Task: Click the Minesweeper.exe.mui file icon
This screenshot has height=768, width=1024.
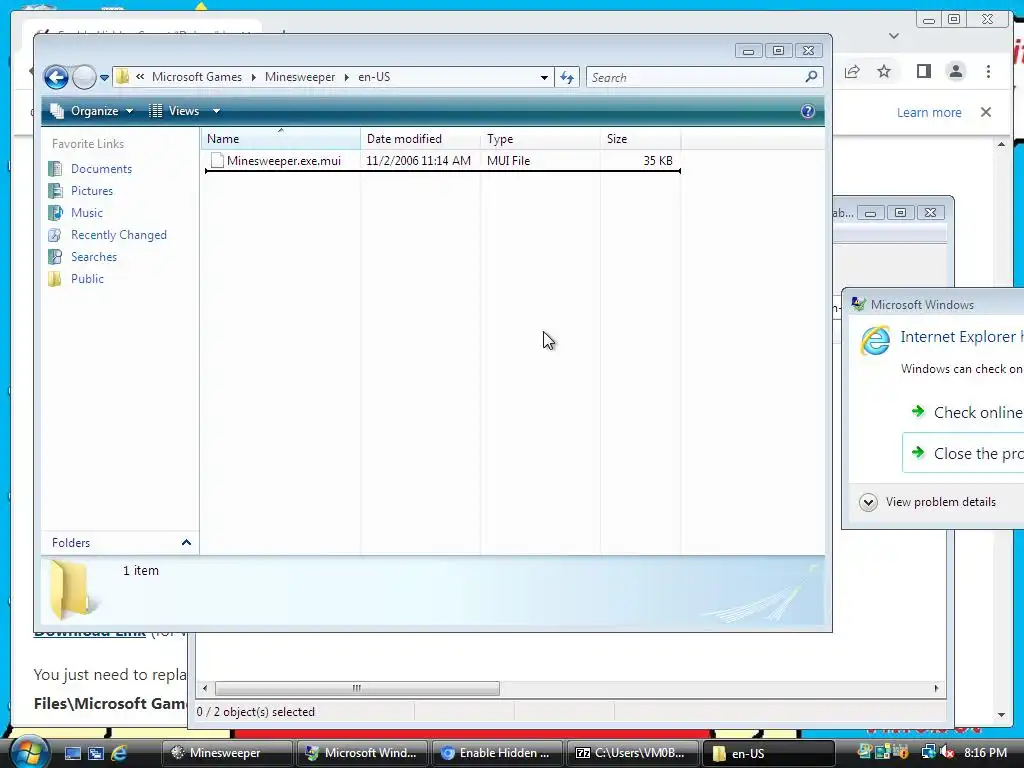Action: pyautogui.click(x=217, y=161)
